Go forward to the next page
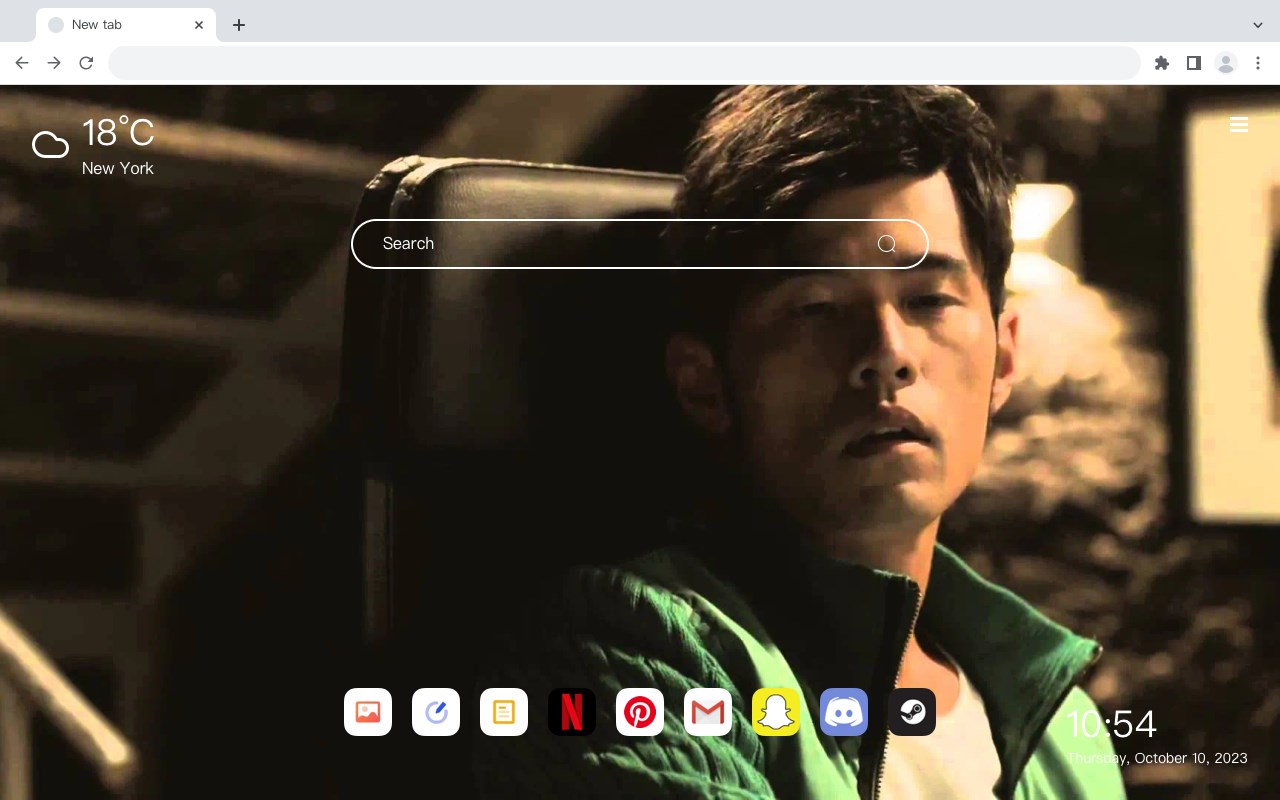The width and height of the screenshot is (1280, 800). 54,63
